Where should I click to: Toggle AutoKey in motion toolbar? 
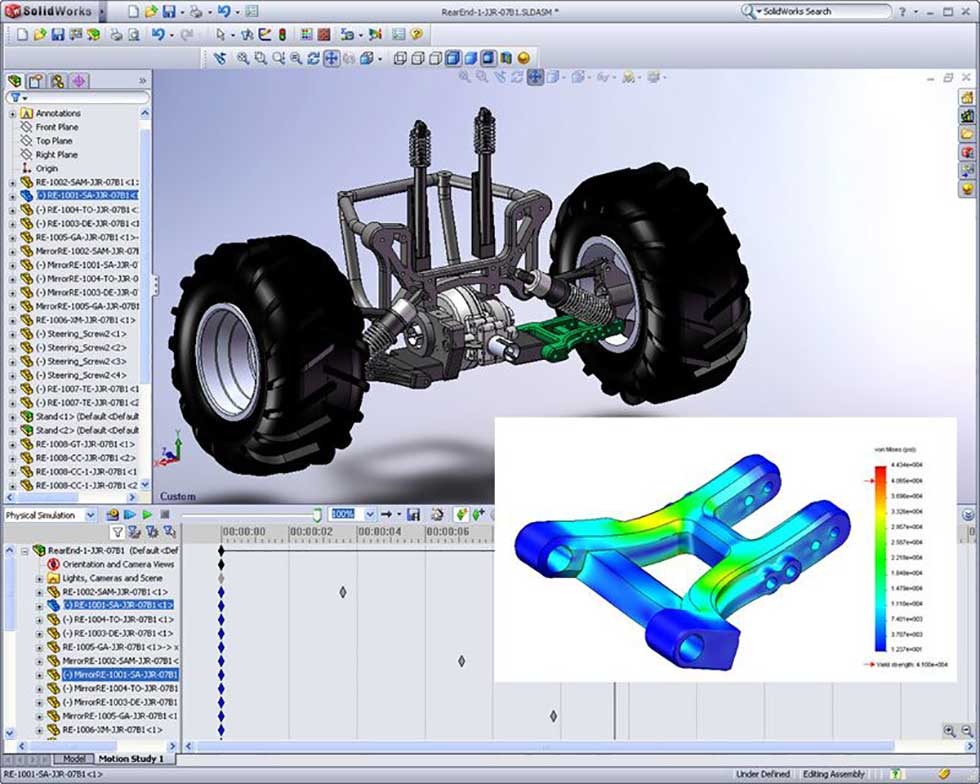461,515
